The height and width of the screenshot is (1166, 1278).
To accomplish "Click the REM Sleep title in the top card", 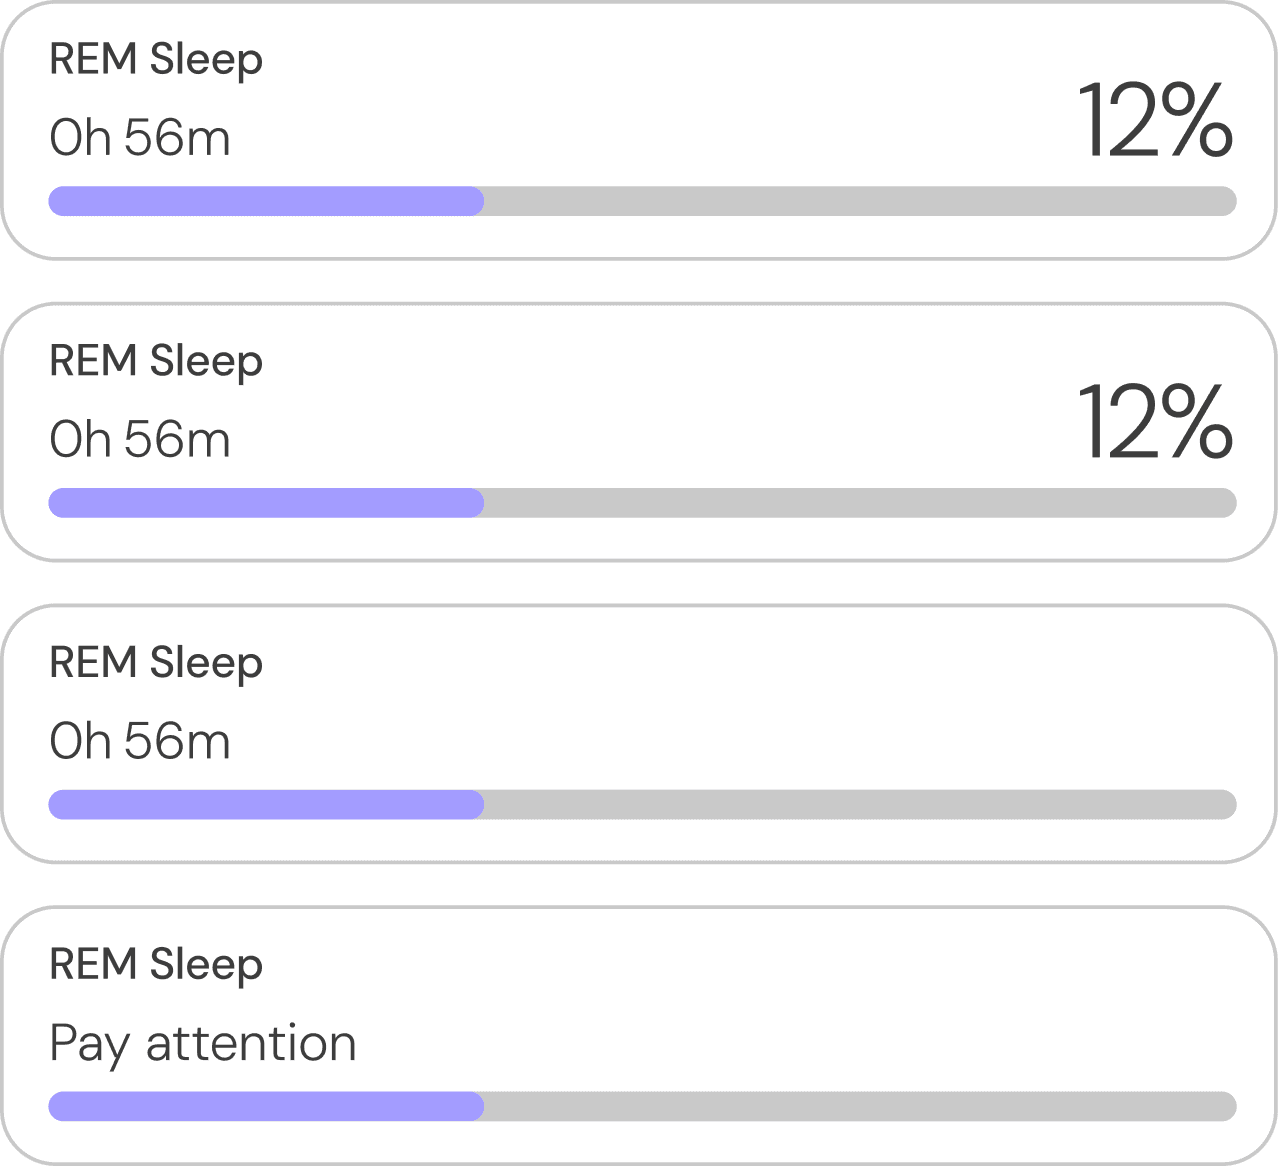I will (156, 60).
